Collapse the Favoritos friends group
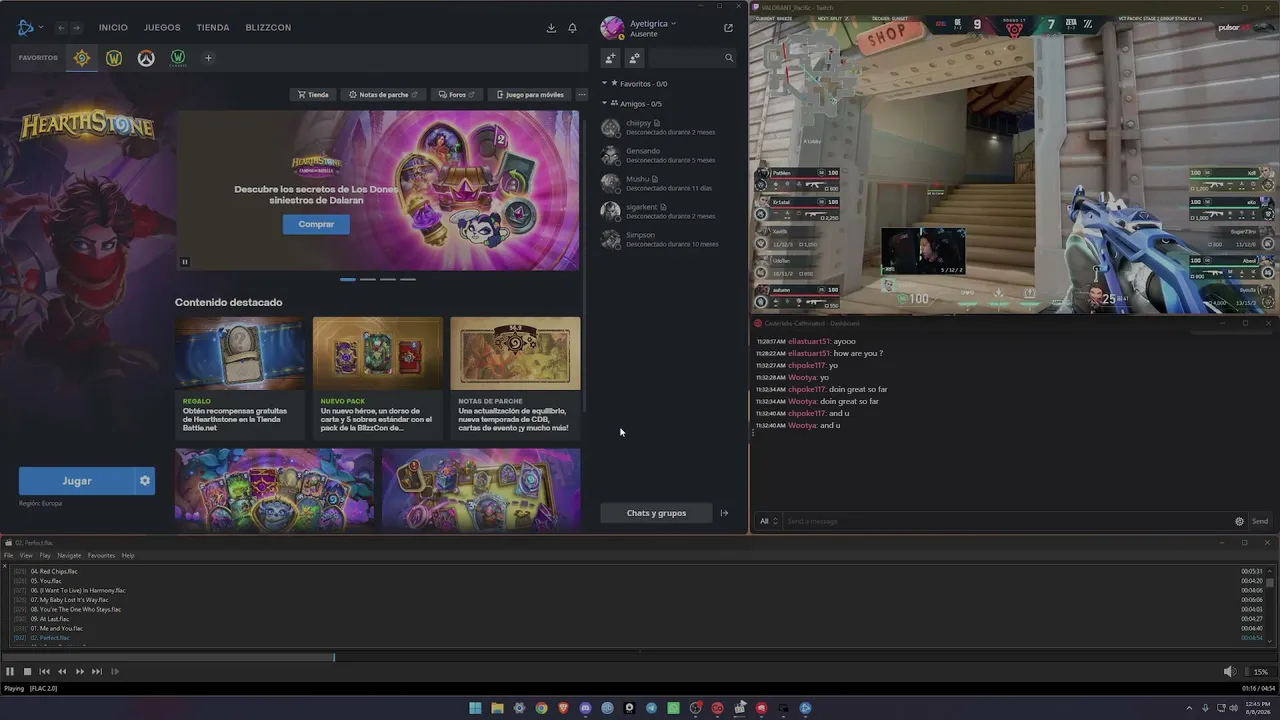The height and width of the screenshot is (720, 1280). [x=604, y=84]
